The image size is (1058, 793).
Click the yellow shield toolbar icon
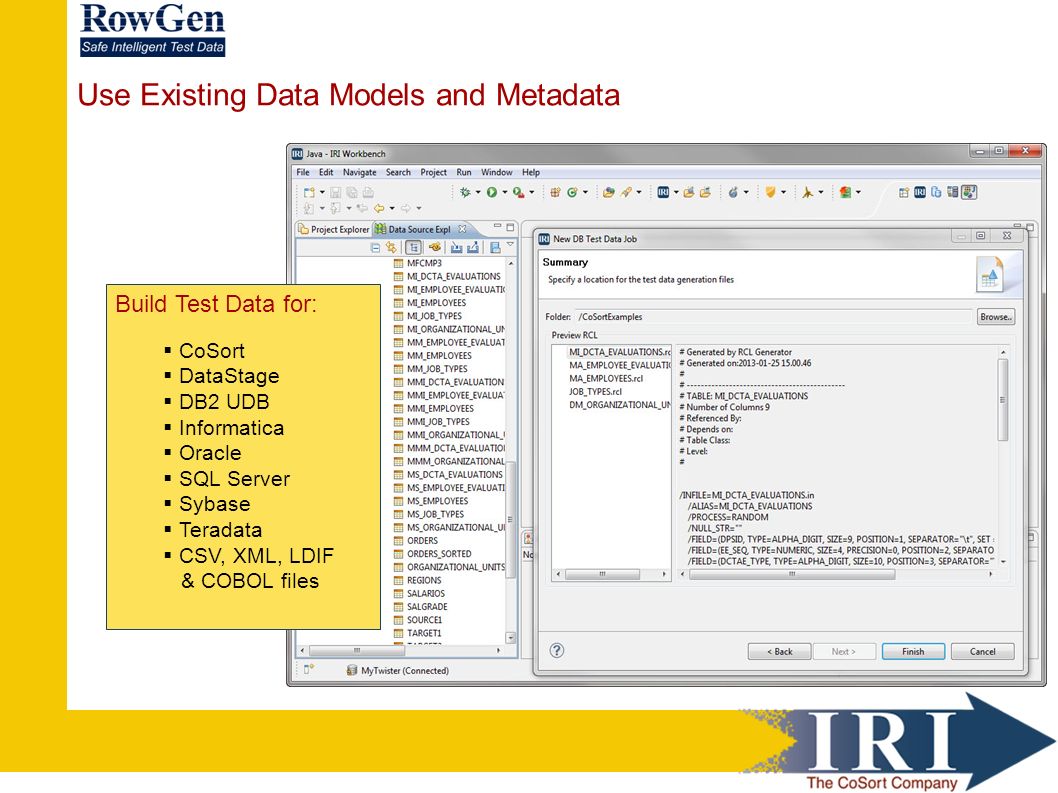771,192
